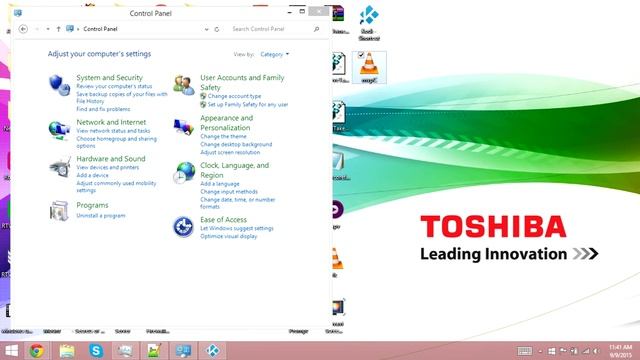Click Change date, time, or number formats

point(238,203)
